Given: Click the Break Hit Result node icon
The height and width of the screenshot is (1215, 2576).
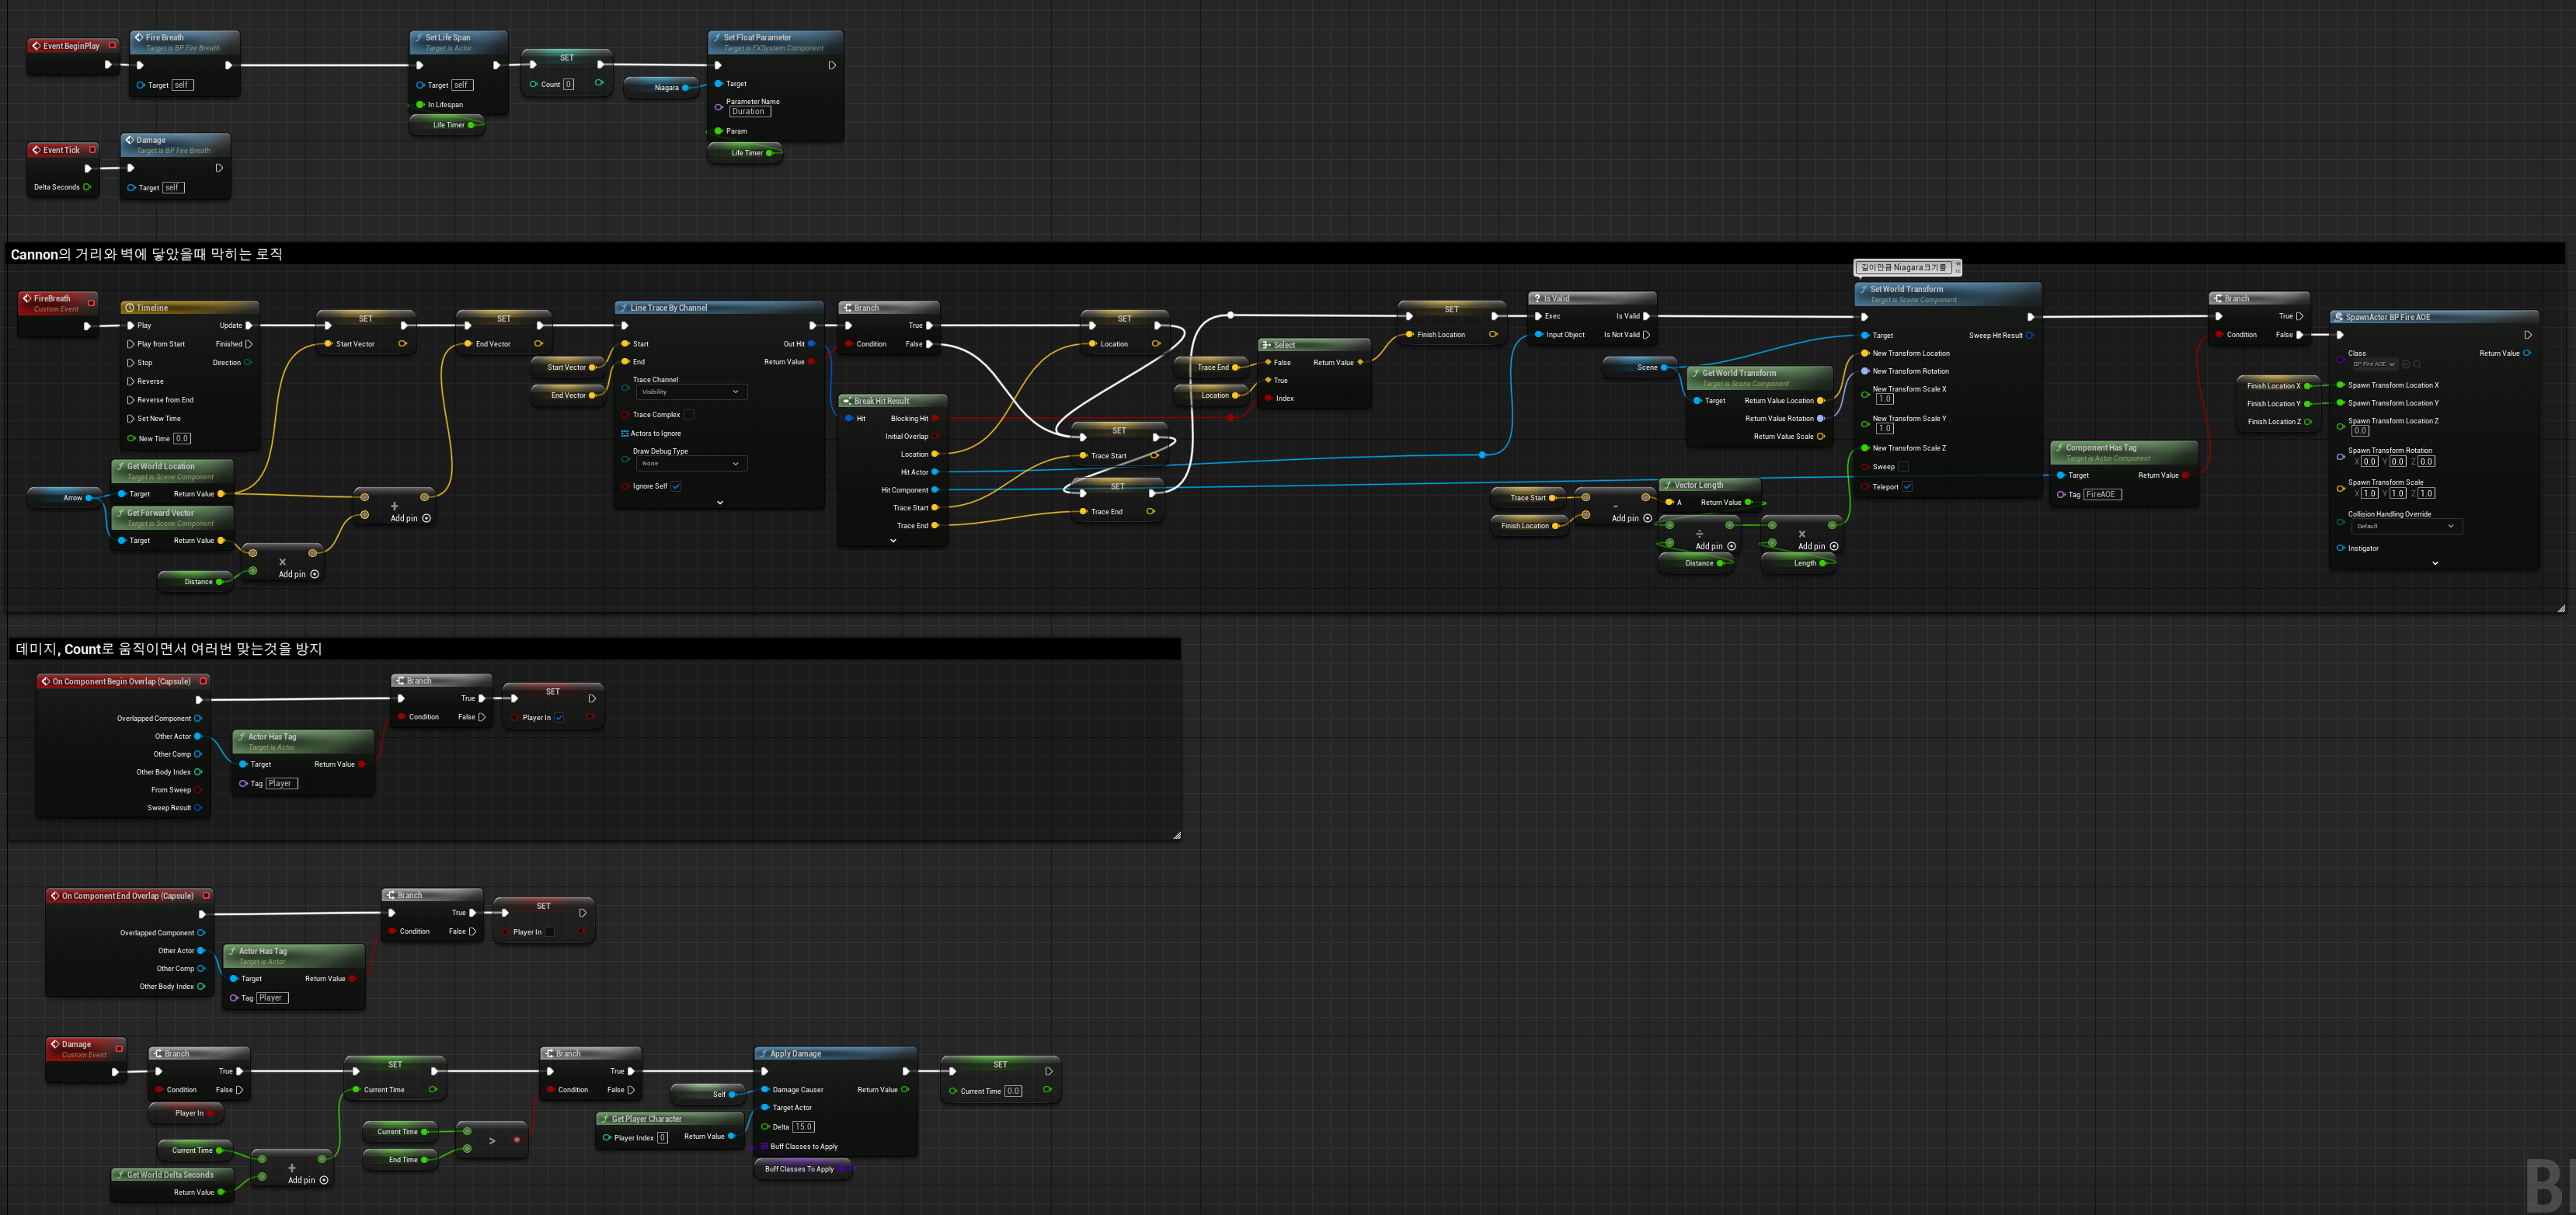Looking at the screenshot, I should tap(847, 401).
